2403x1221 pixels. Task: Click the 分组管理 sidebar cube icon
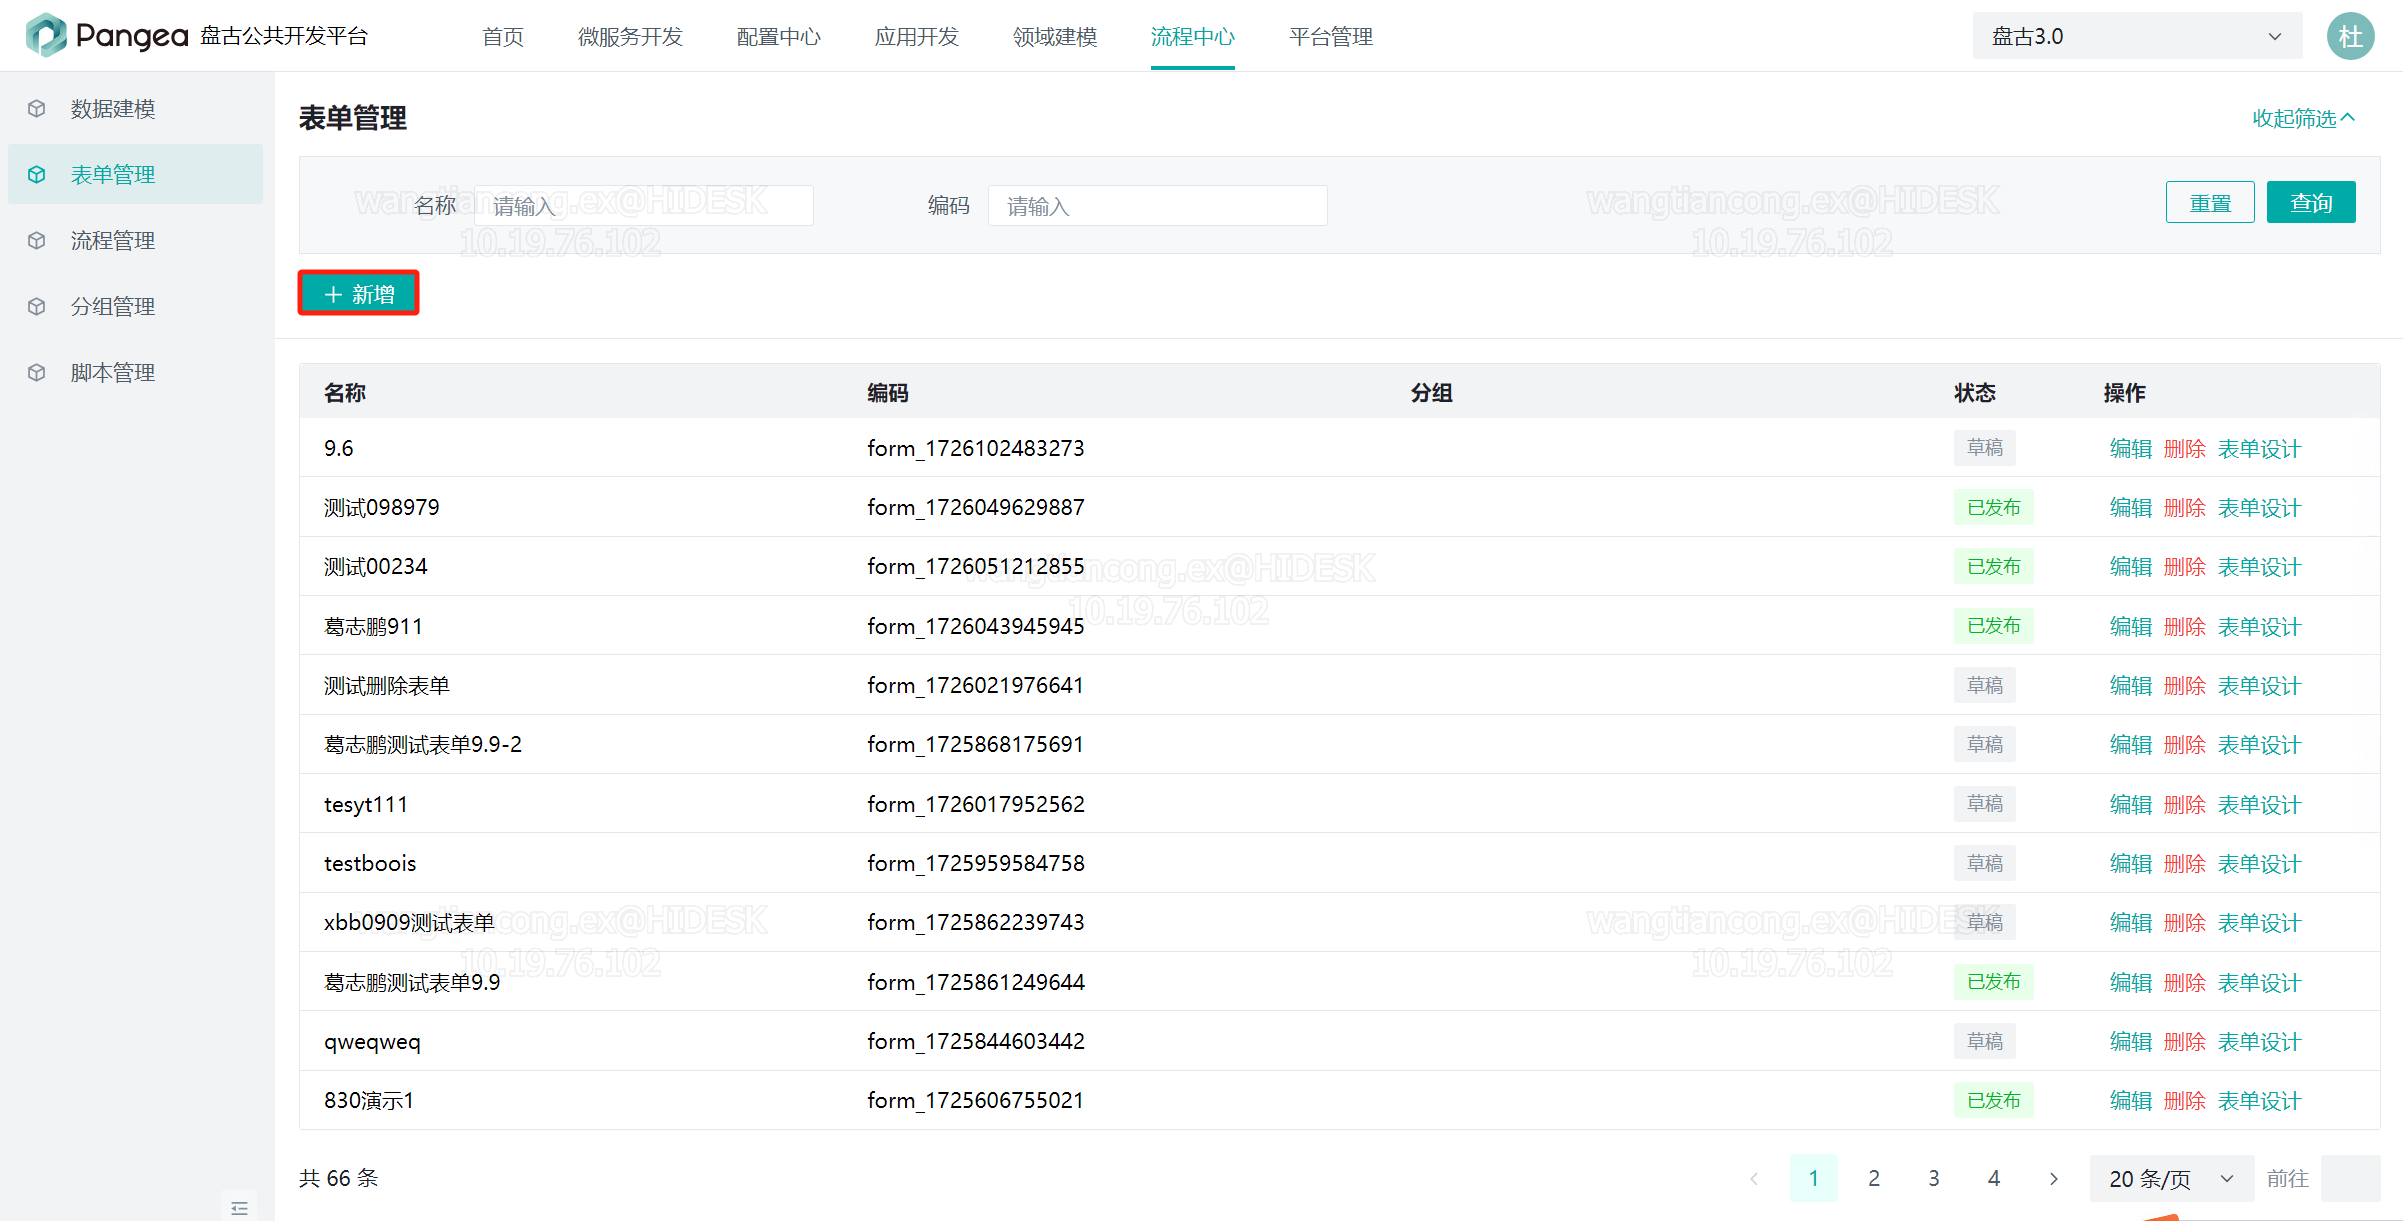(x=37, y=307)
